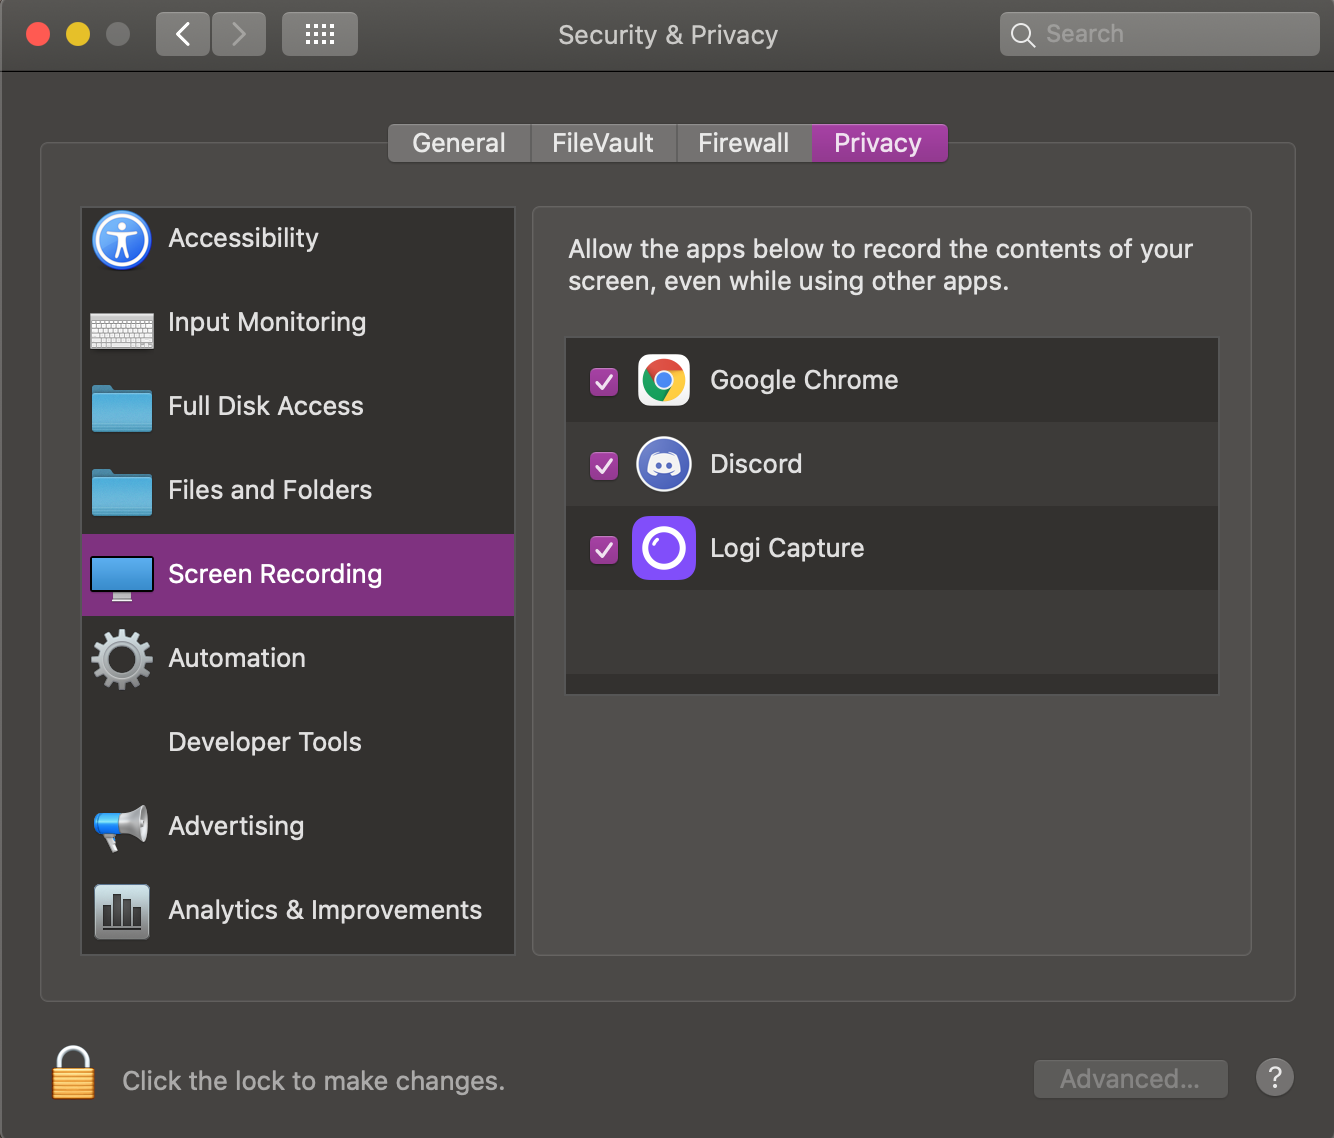1334x1138 pixels.
Task: Select Accessibility in the privacy list
Action: click(298, 239)
